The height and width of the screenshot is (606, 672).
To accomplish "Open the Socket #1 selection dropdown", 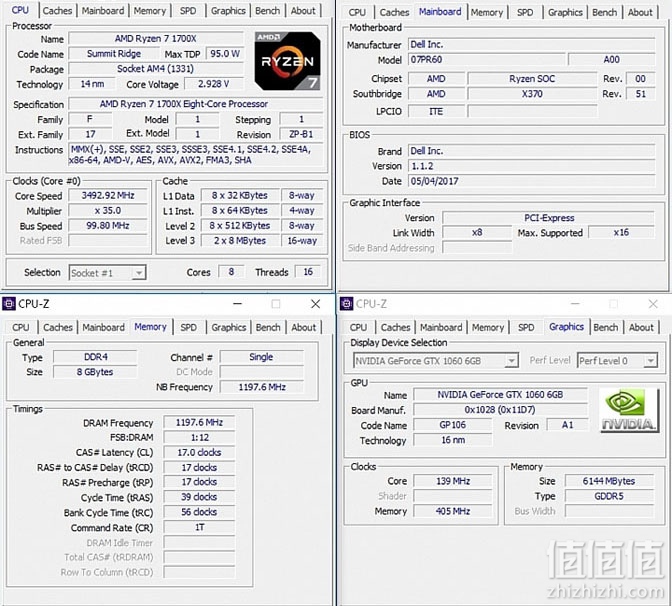I will click(x=139, y=273).
